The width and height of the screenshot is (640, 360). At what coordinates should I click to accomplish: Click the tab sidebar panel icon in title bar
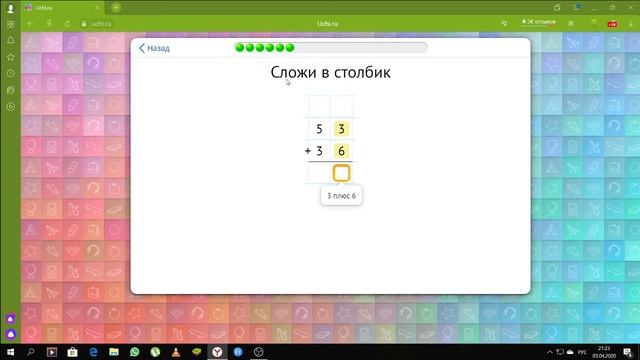coord(557,7)
